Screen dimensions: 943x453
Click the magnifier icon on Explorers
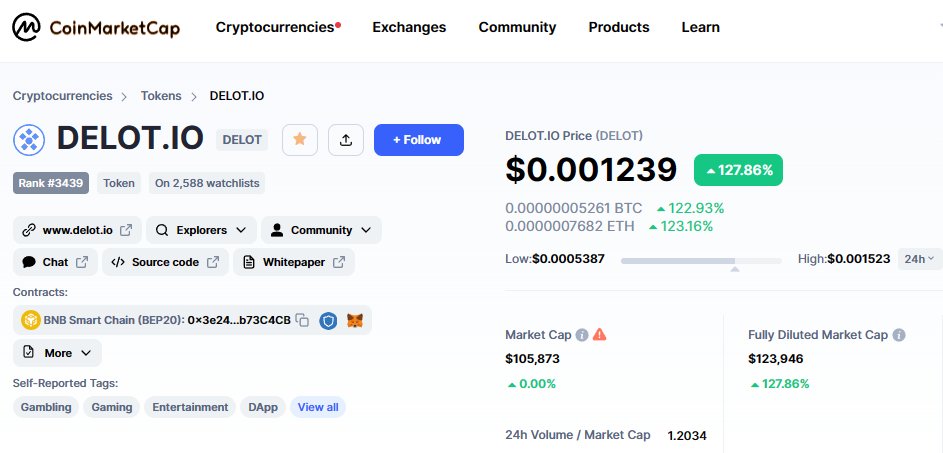point(162,230)
